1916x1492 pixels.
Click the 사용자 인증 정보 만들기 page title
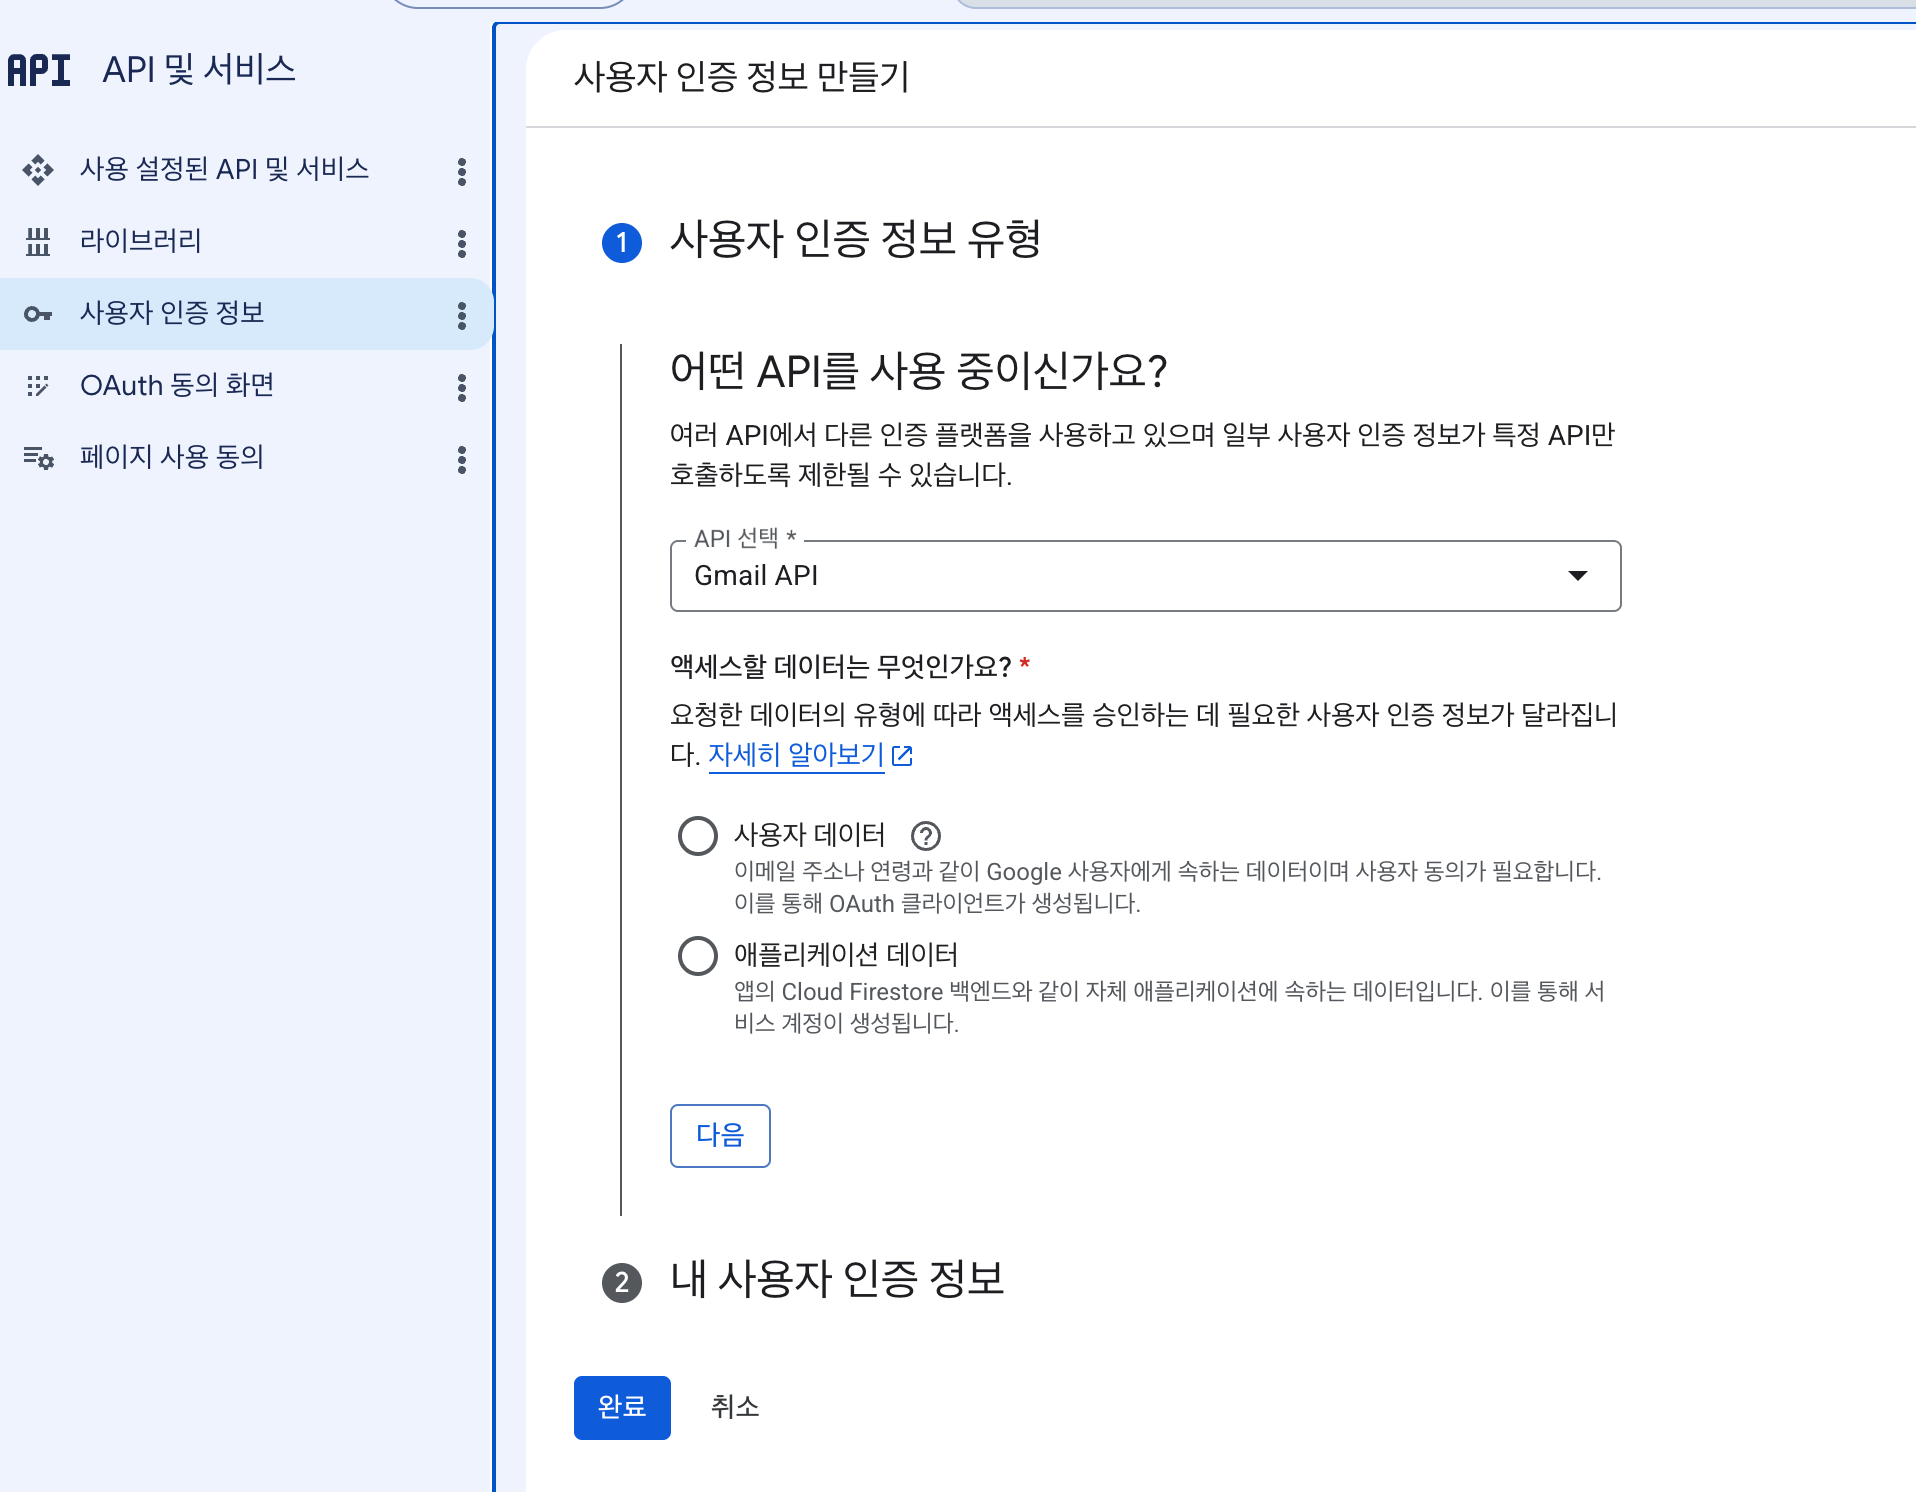pyautogui.click(x=742, y=77)
